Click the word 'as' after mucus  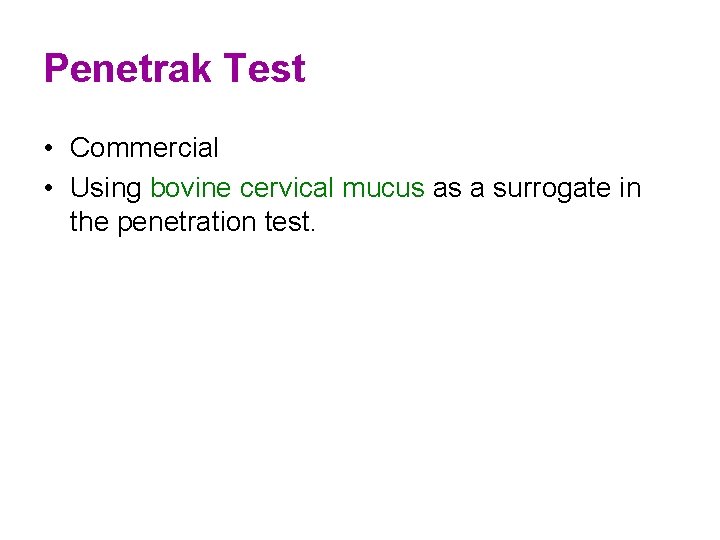[447, 189]
